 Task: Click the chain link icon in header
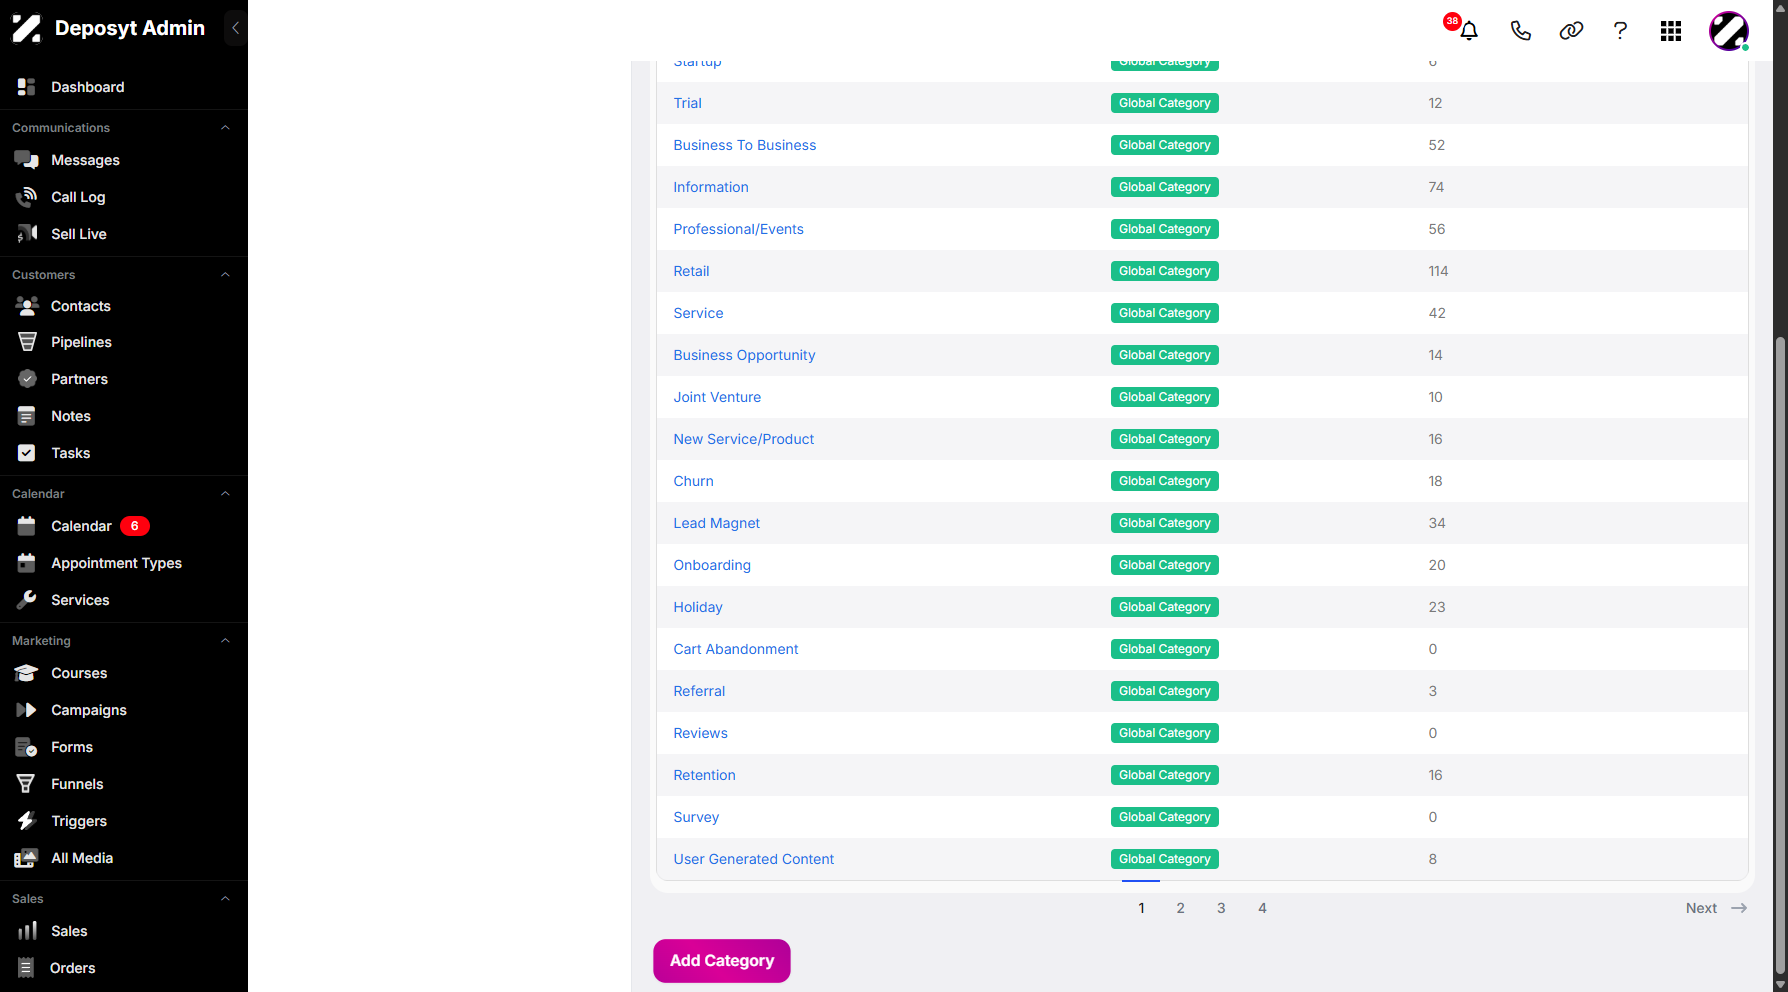1571,30
